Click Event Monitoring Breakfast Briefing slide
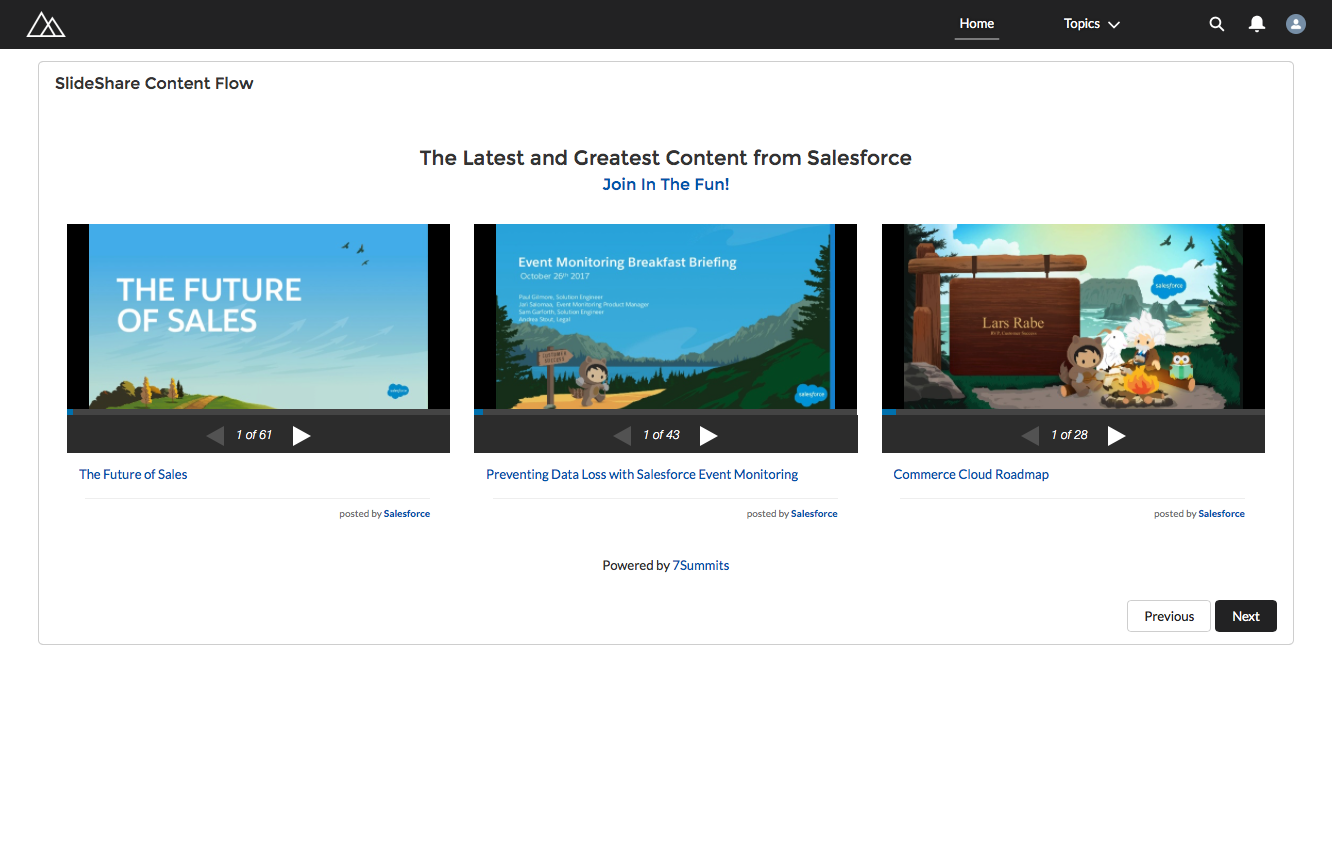 coord(665,316)
